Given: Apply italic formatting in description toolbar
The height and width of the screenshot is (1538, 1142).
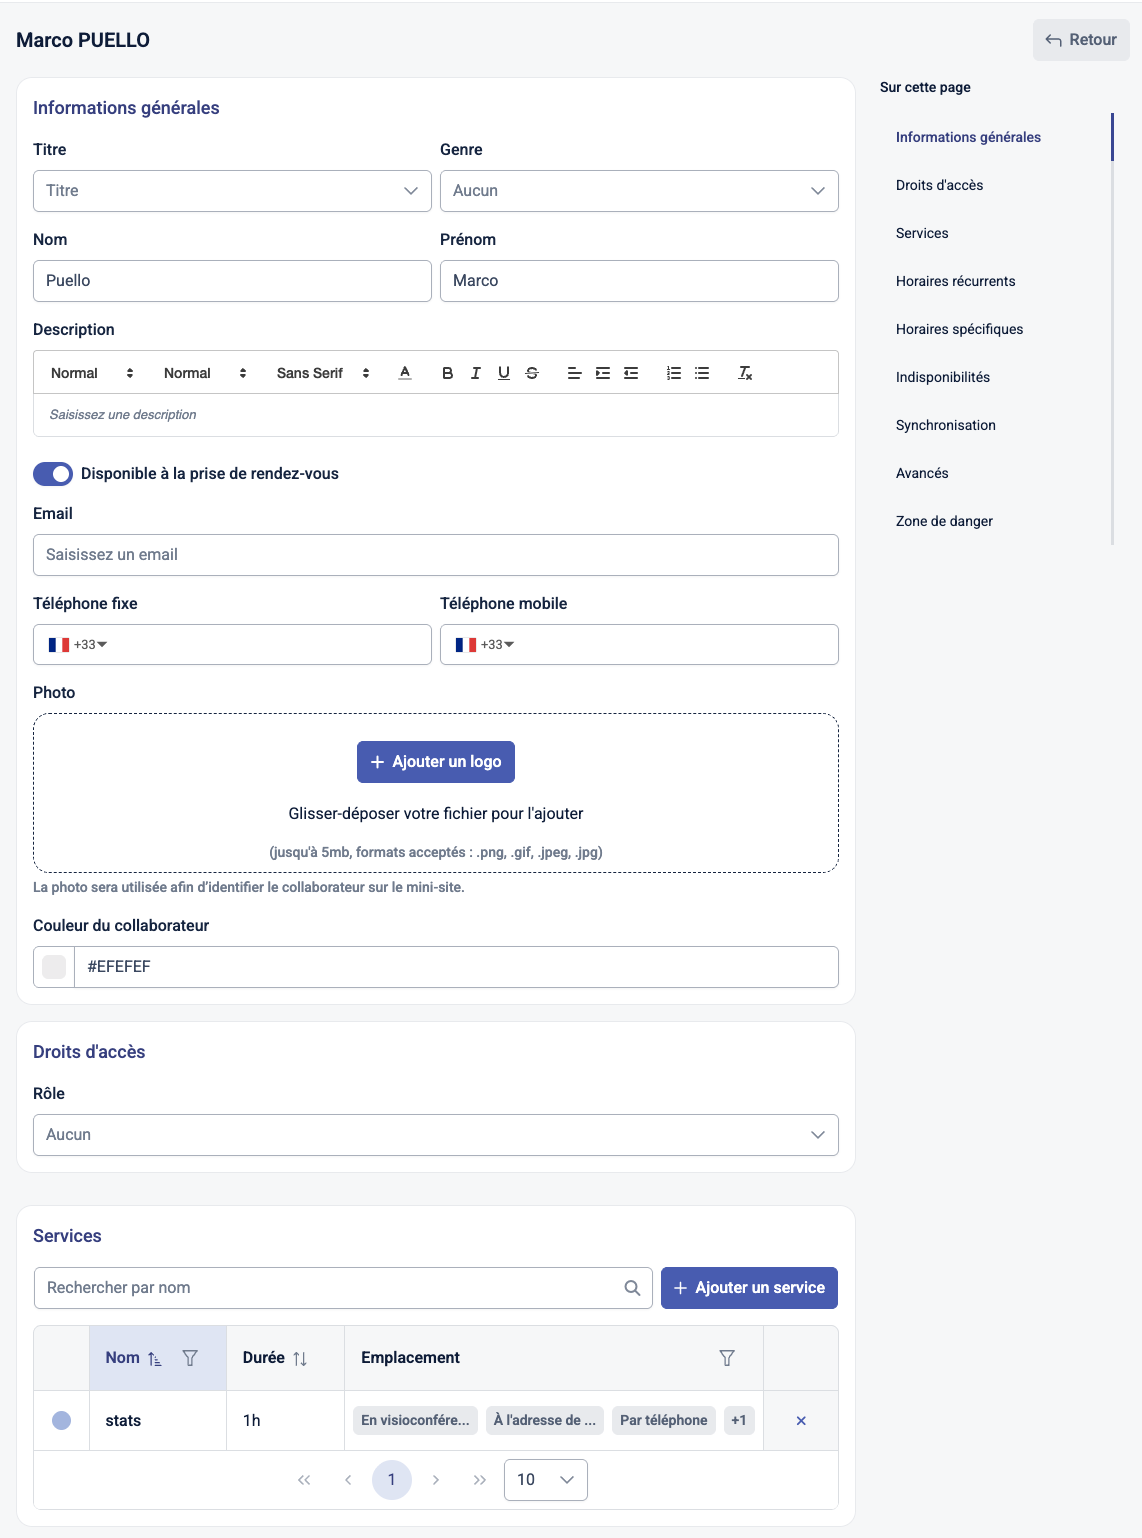Looking at the screenshot, I should tap(476, 373).
